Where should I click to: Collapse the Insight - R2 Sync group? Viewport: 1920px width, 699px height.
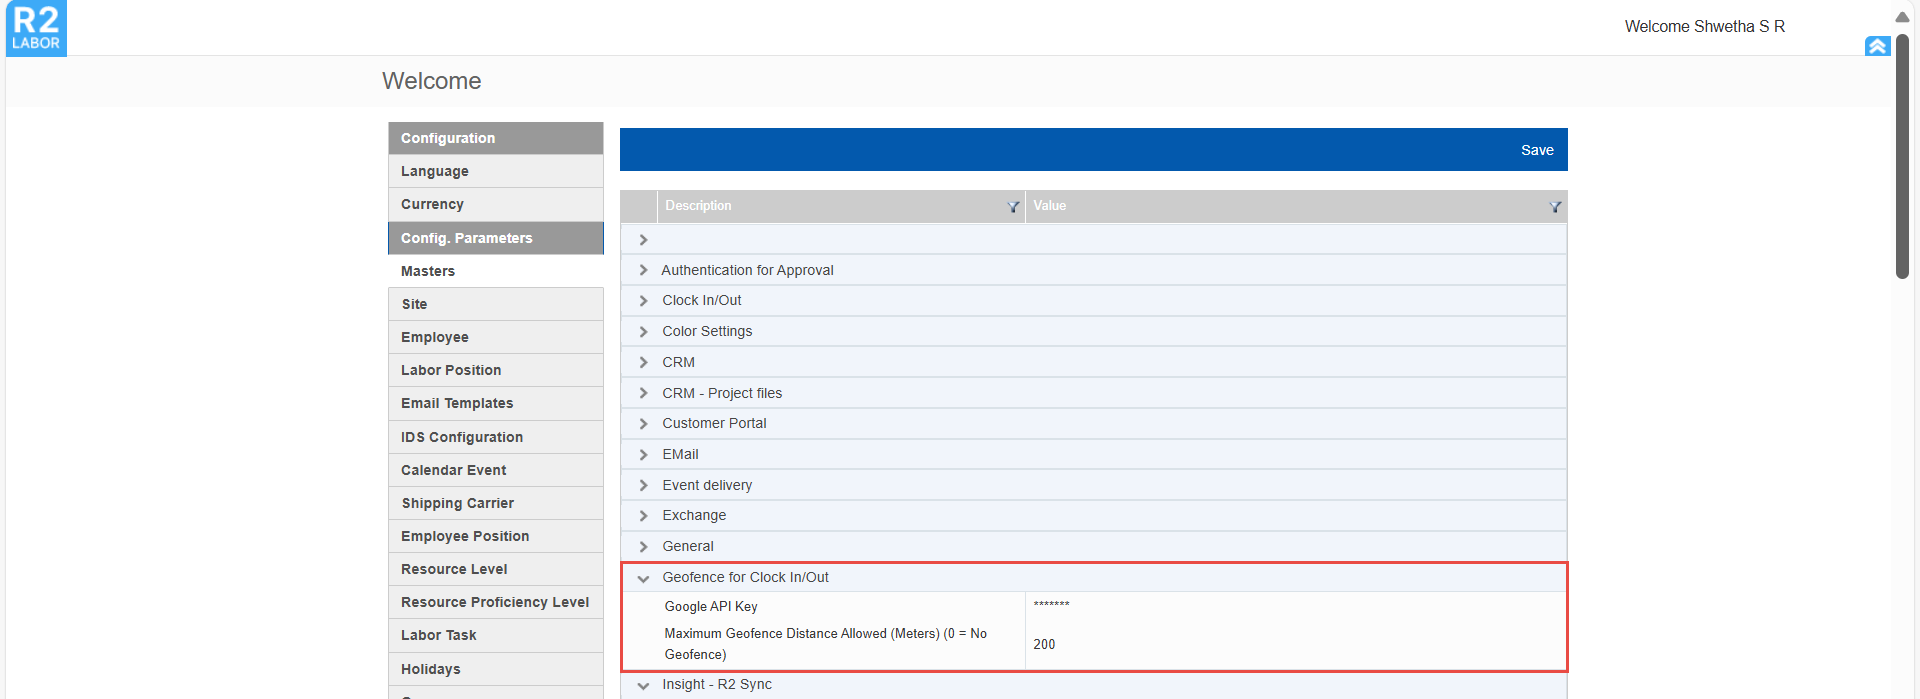click(643, 685)
